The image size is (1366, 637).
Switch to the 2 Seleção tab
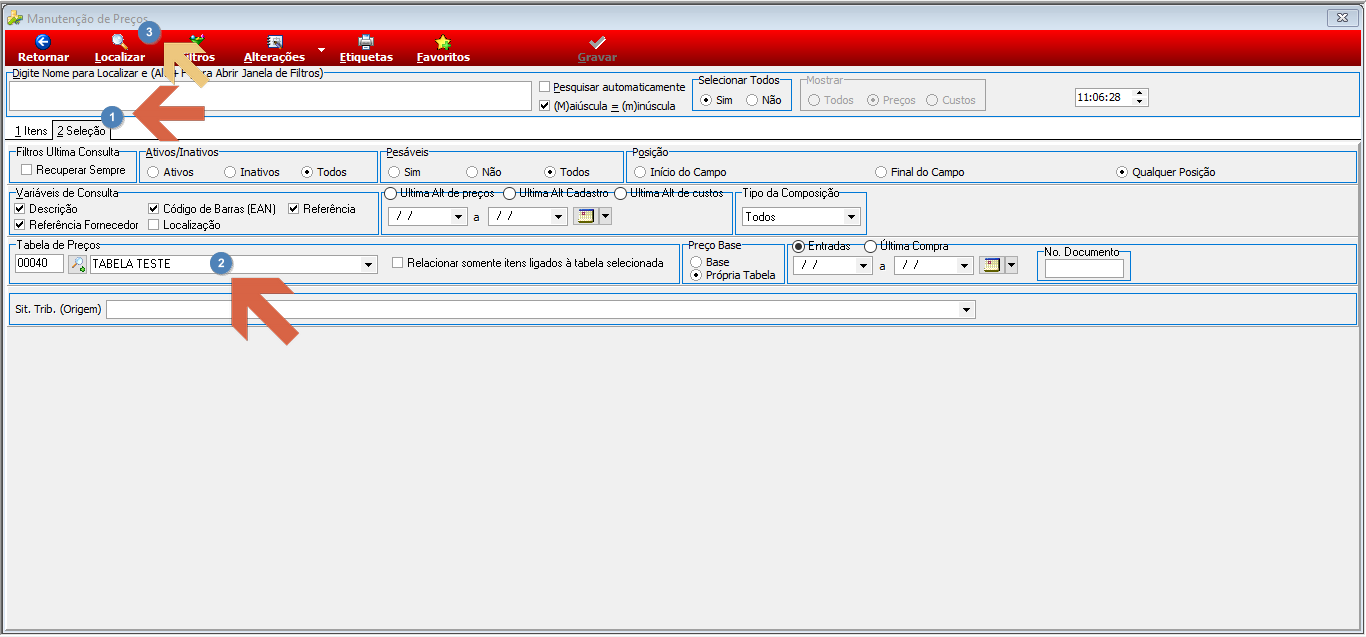tap(81, 130)
